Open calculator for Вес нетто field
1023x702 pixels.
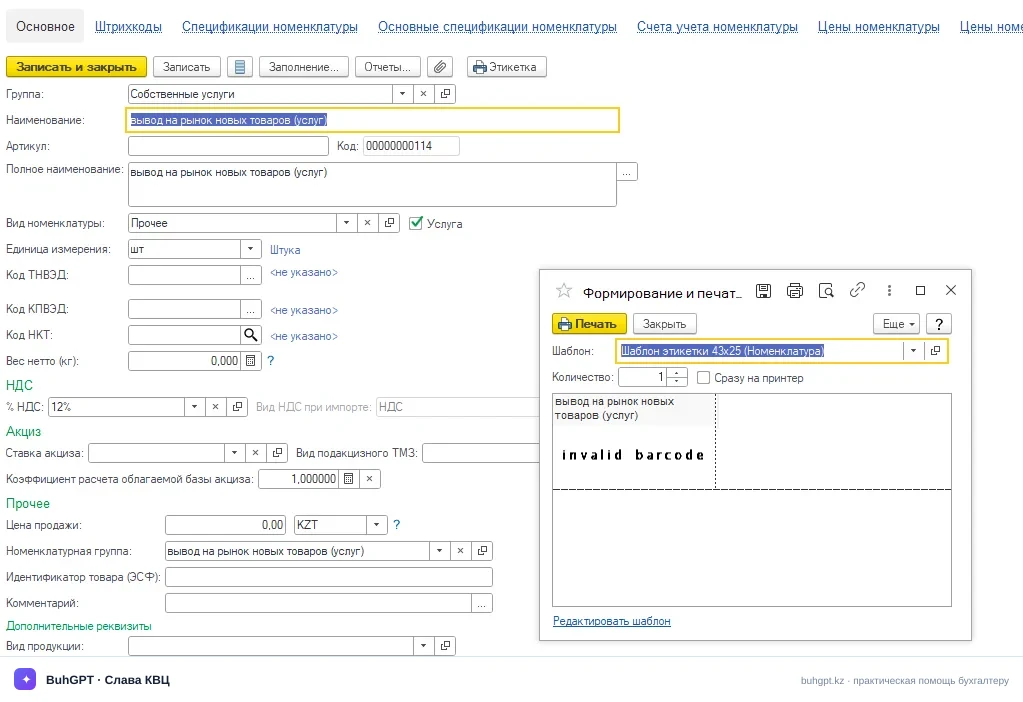tap(251, 361)
